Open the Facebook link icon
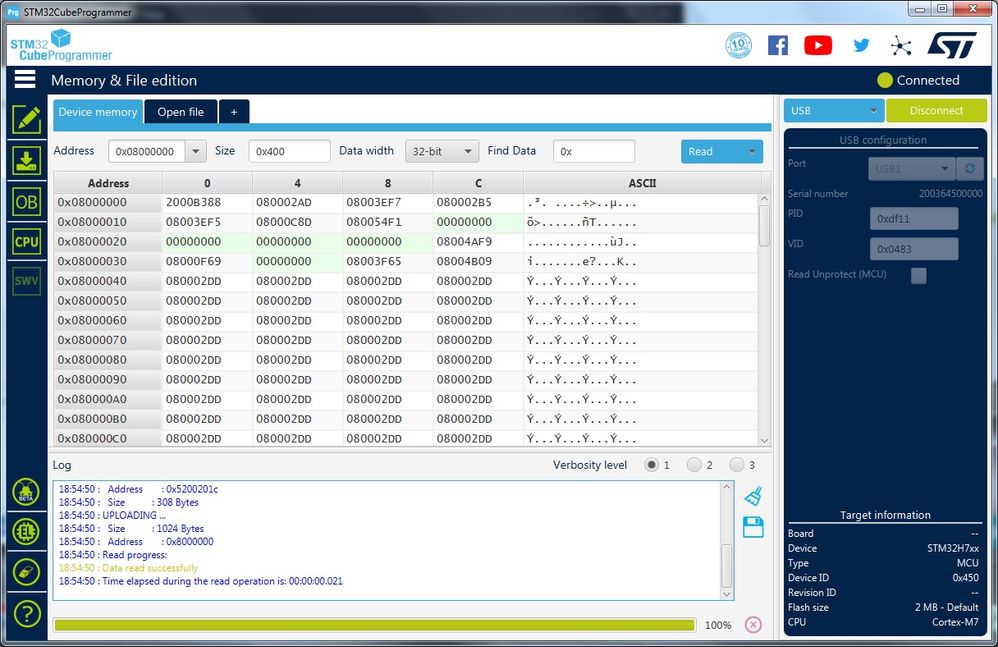 click(778, 45)
